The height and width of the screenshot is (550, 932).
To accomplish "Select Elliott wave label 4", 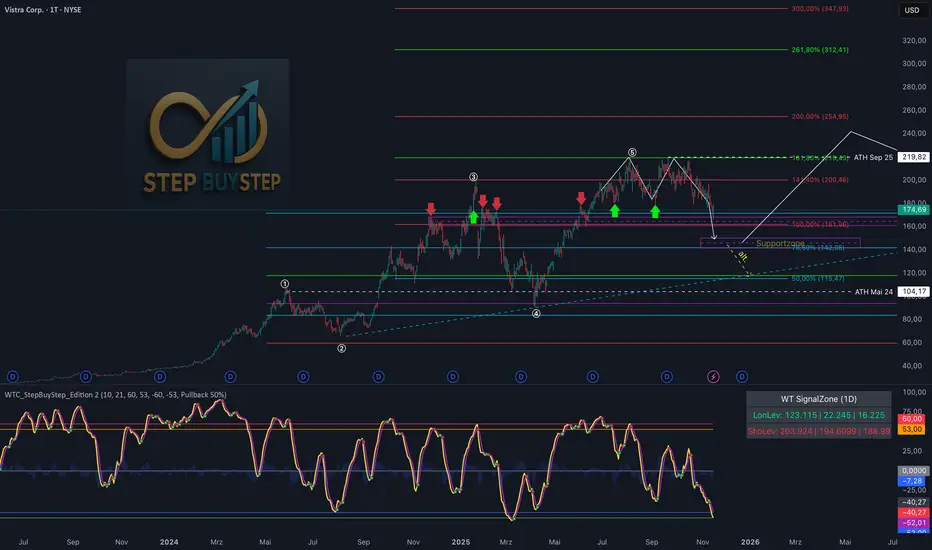I will click(x=536, y=313).
